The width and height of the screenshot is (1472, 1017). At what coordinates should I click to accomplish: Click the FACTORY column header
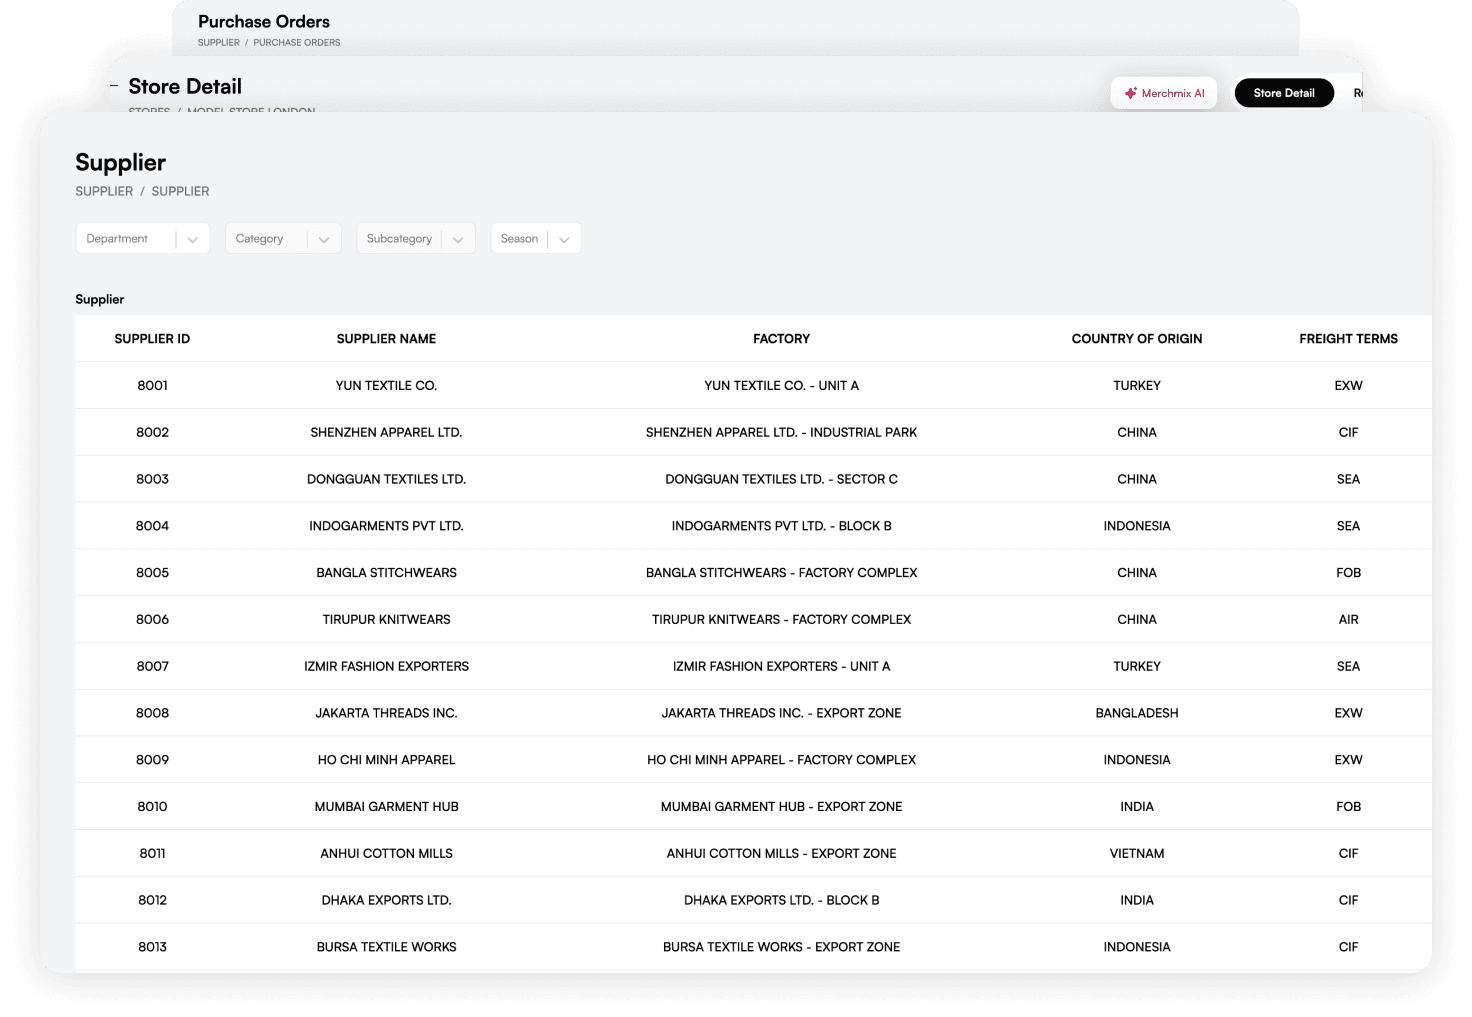[x=781, y=339]
